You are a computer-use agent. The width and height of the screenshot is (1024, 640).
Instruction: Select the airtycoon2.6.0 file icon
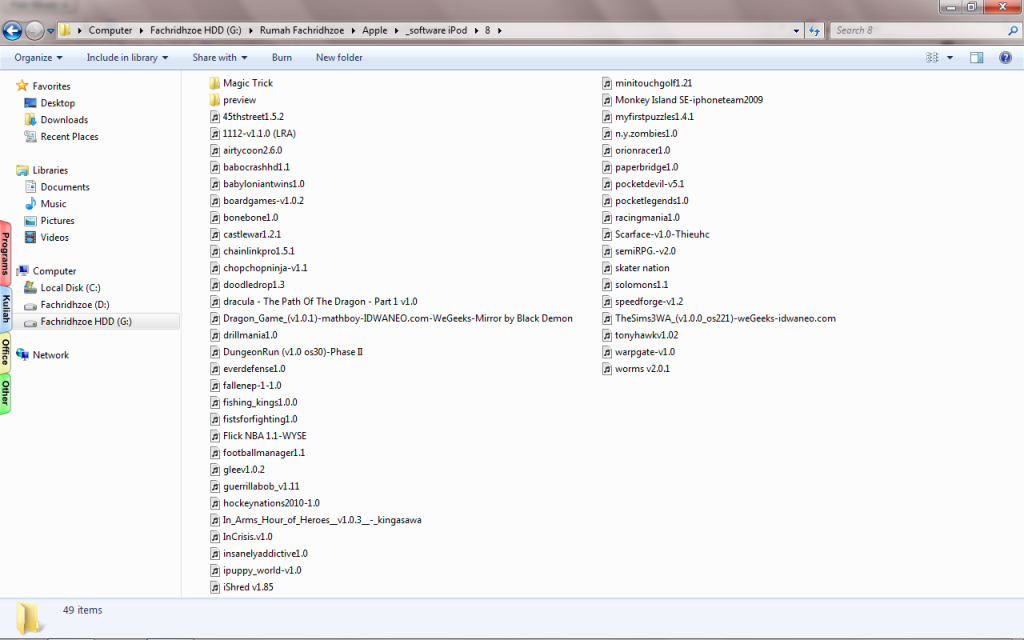215,151
